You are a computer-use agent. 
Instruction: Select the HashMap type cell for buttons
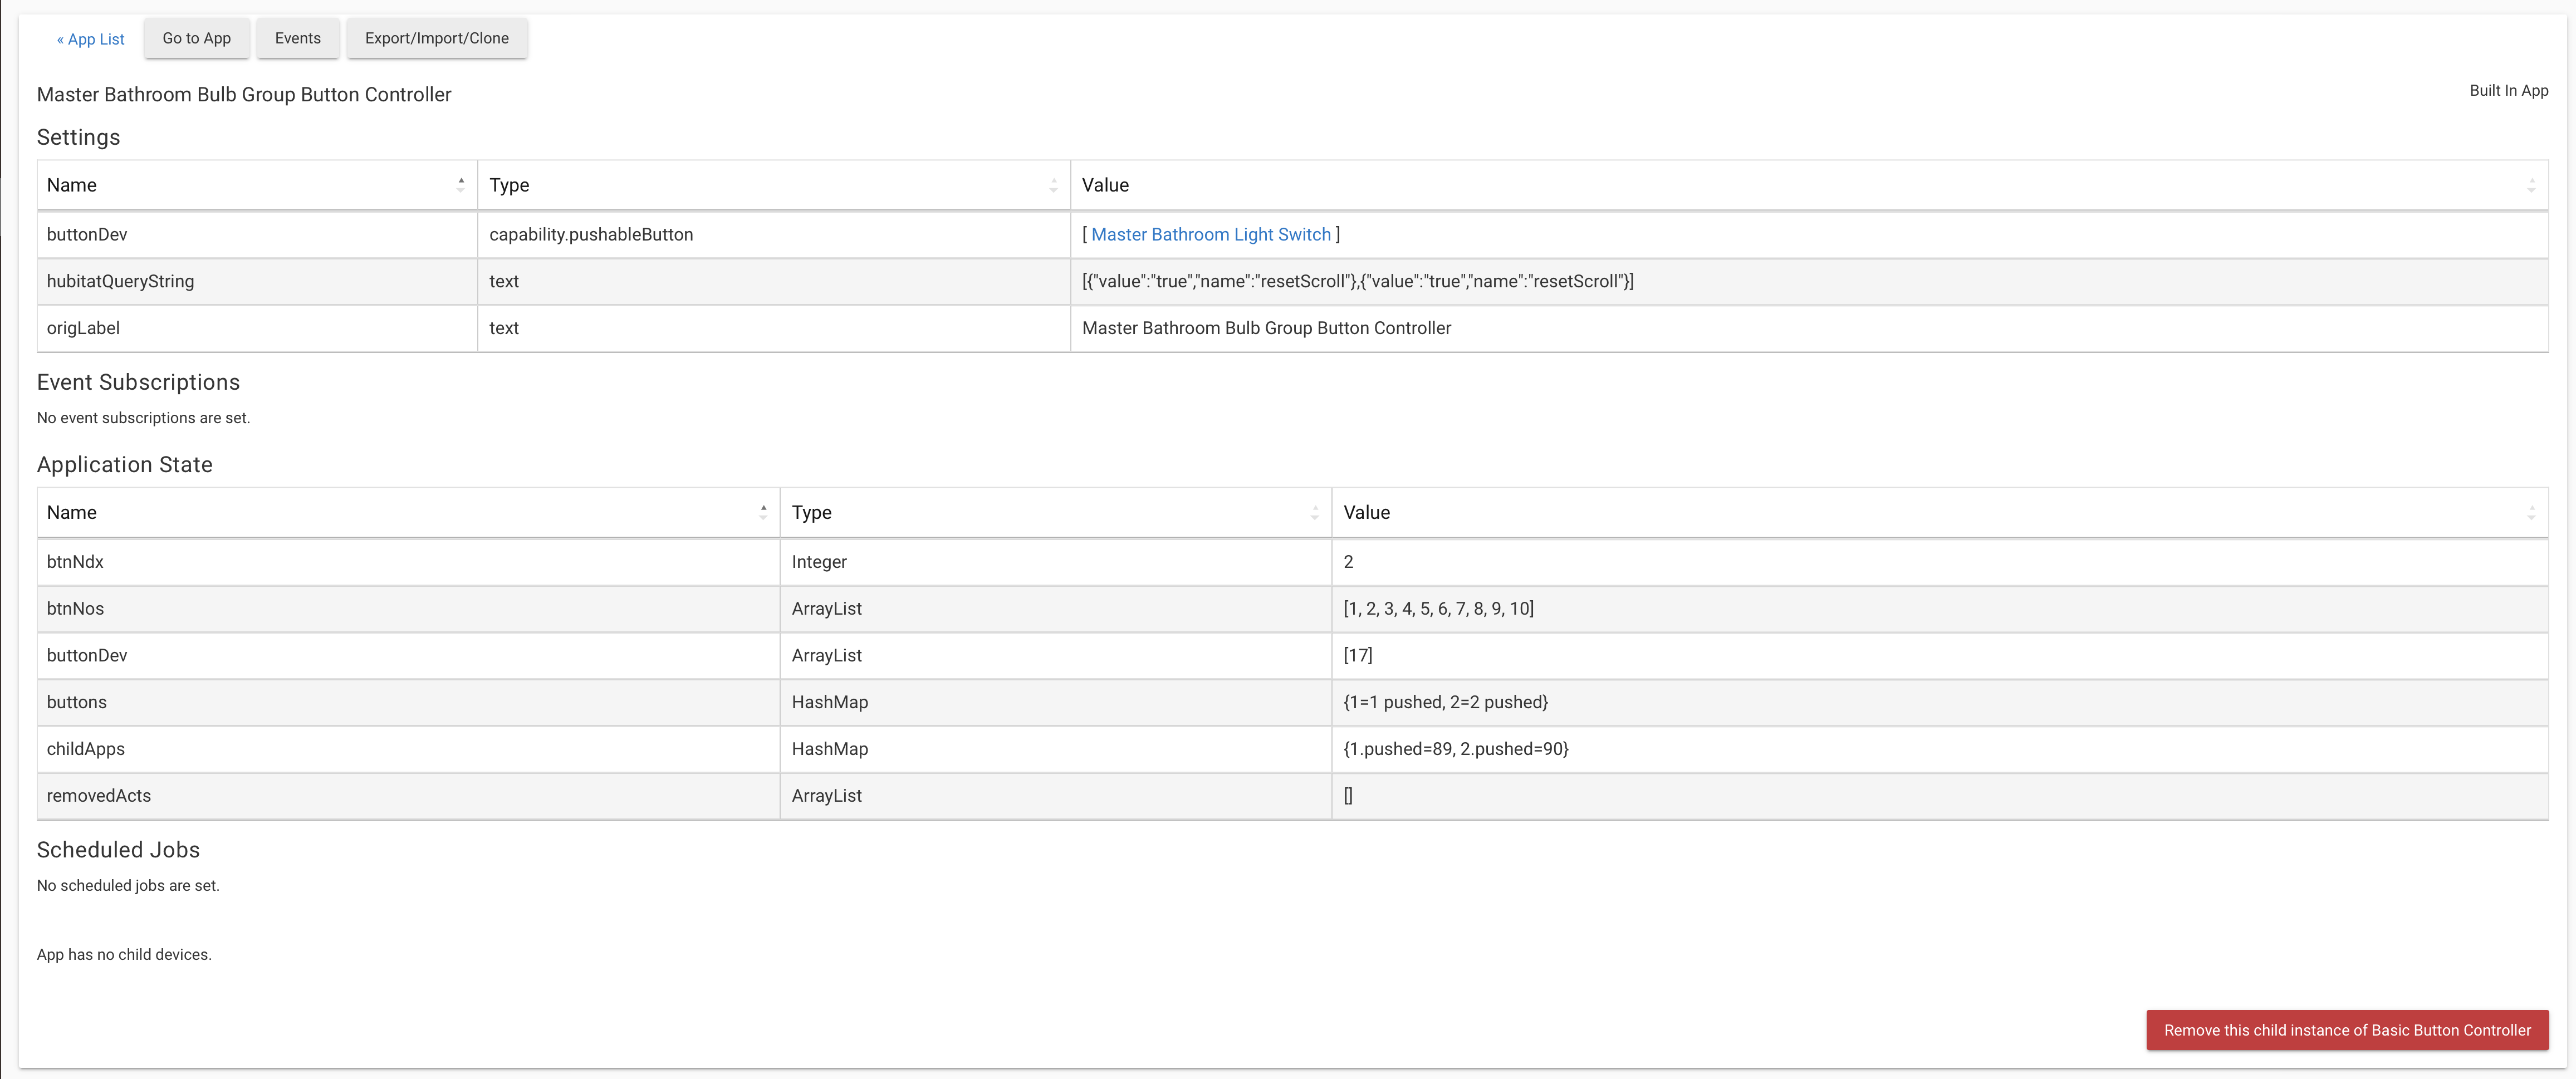click(x=1055, y=702)
